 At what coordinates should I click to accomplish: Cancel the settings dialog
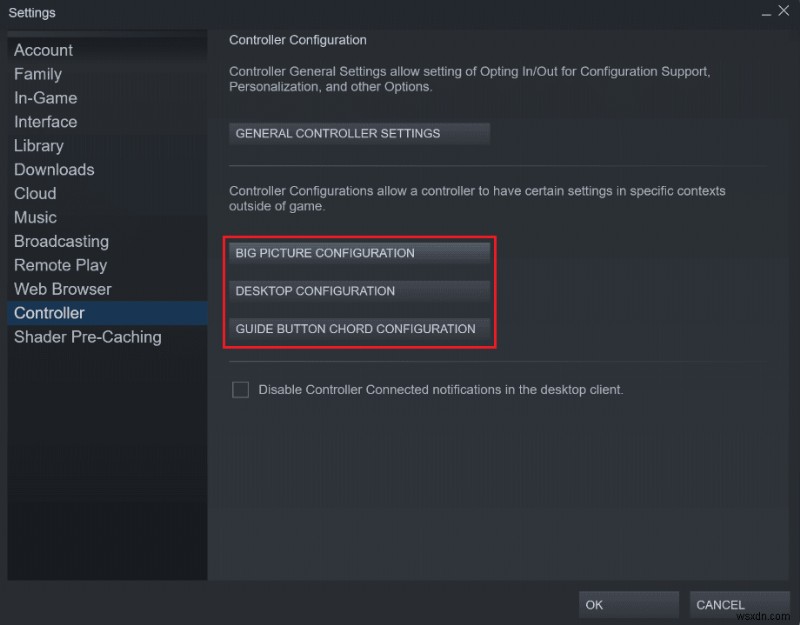tap(739, 605)
